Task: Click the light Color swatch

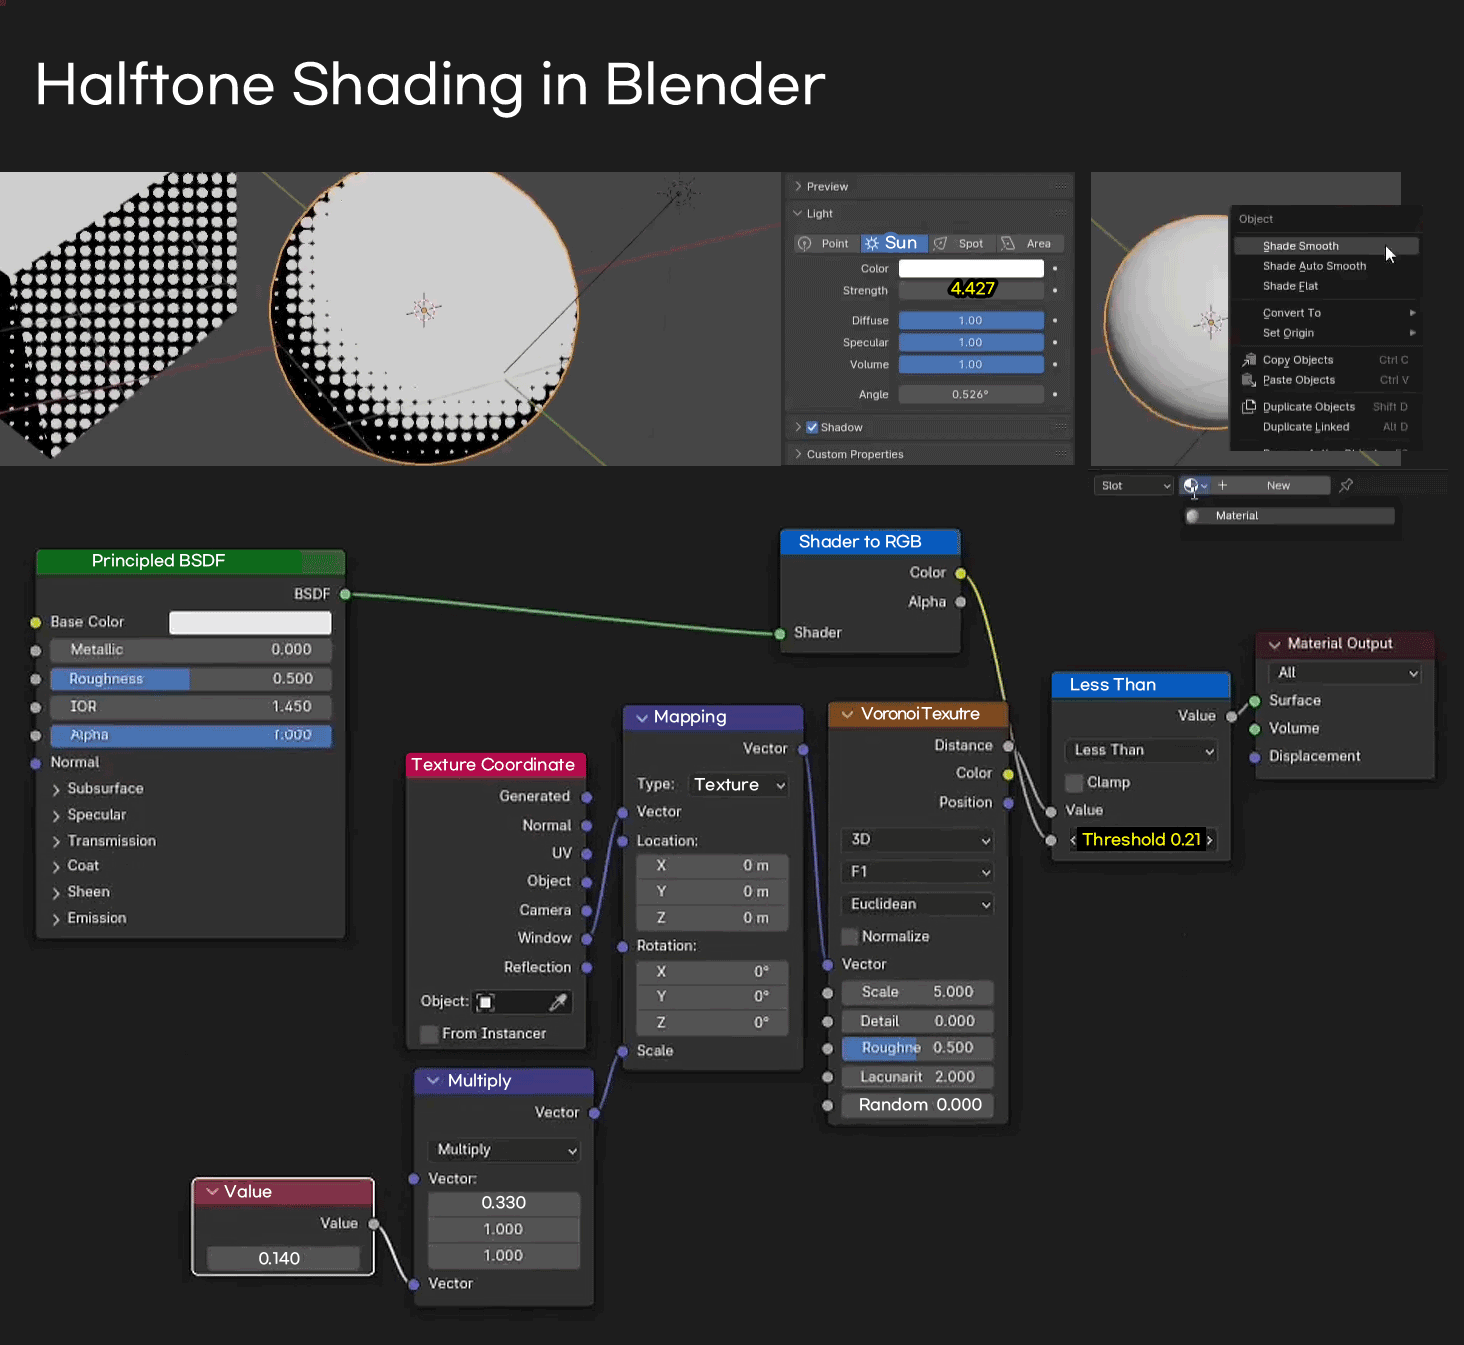Action: [x=971, y=268]
